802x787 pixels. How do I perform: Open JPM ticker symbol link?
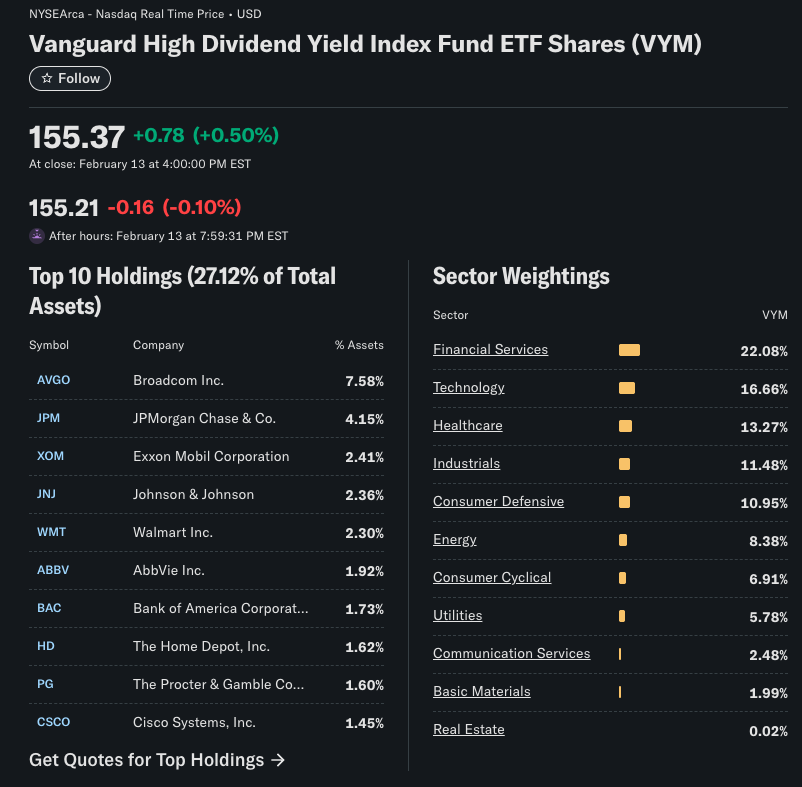click(x=48, y=418)
